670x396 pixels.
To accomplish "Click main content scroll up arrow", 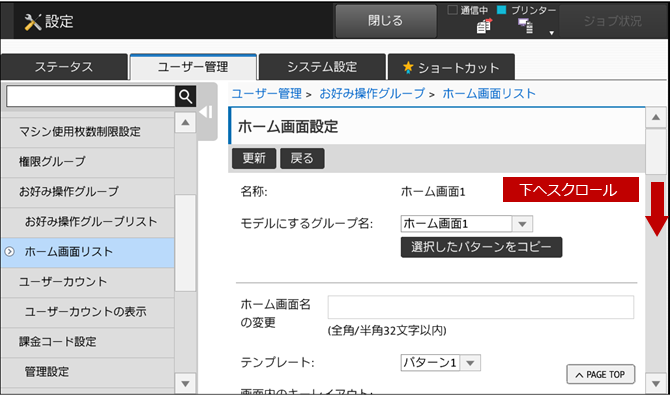I will pos(655,117).
